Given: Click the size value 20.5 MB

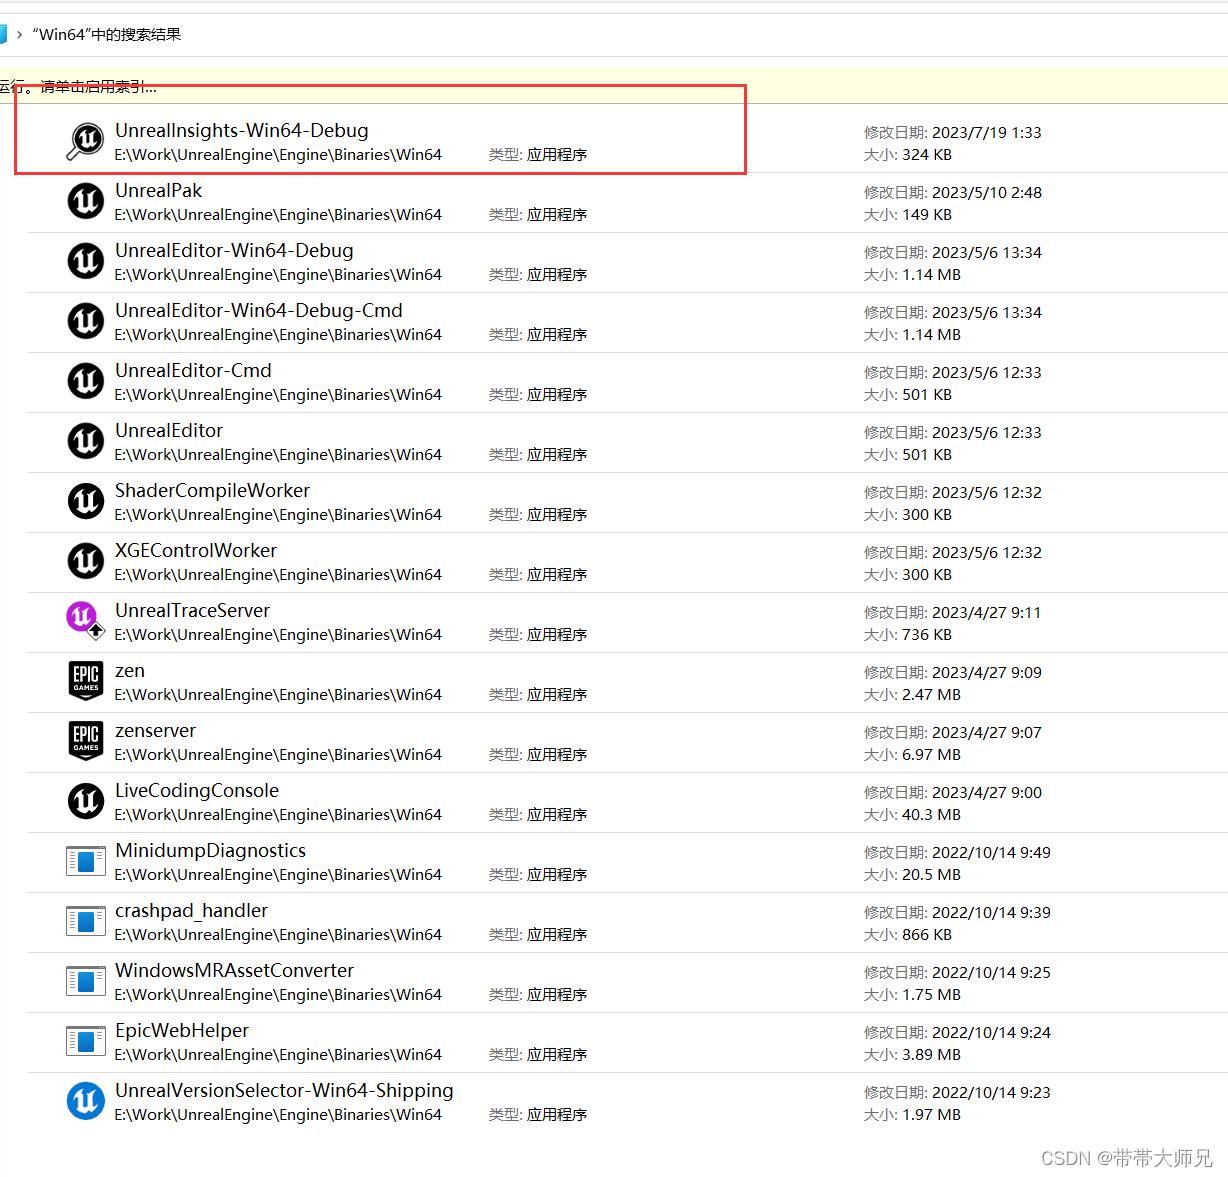Looking at the screenshot, I should point(931,875).
